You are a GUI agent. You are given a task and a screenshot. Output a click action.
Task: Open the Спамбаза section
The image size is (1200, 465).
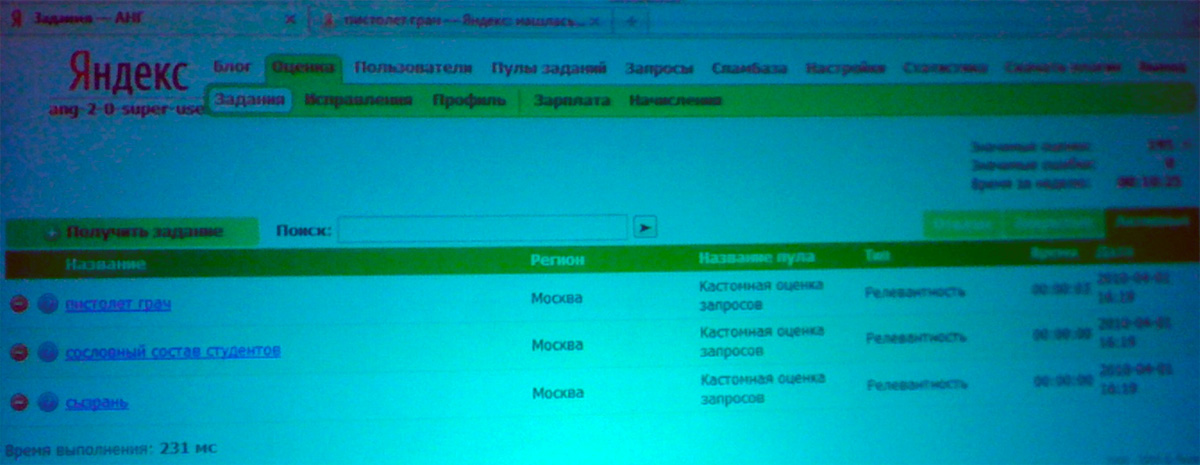click(750, 69)
